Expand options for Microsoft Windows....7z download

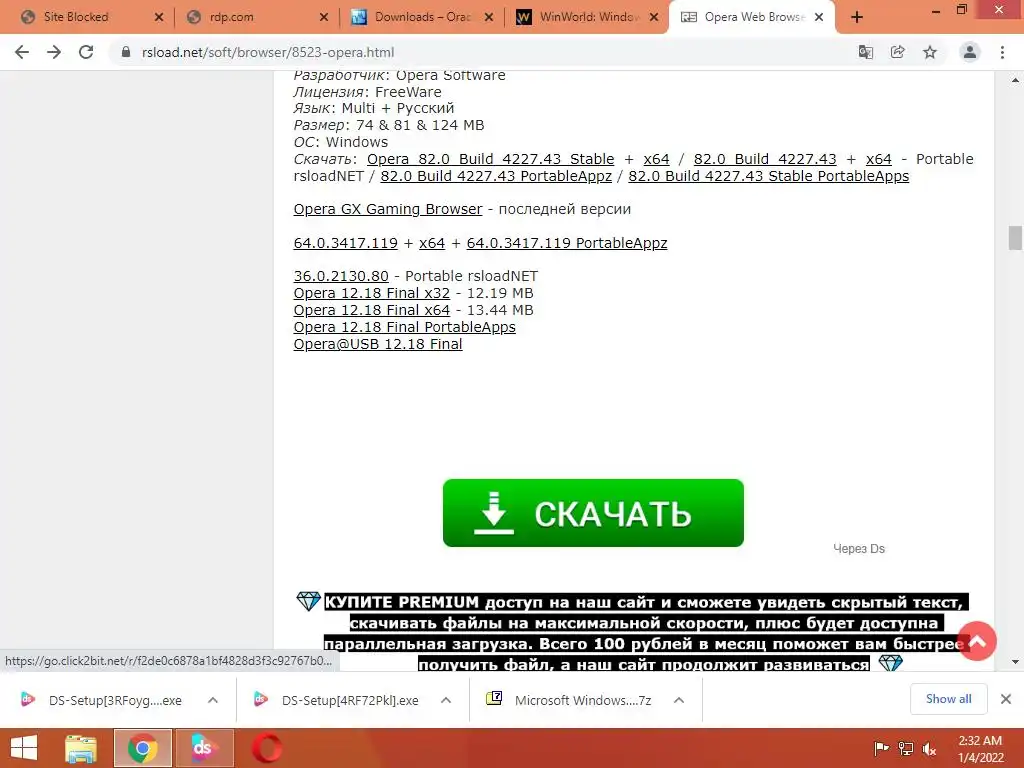click(679, 701)
